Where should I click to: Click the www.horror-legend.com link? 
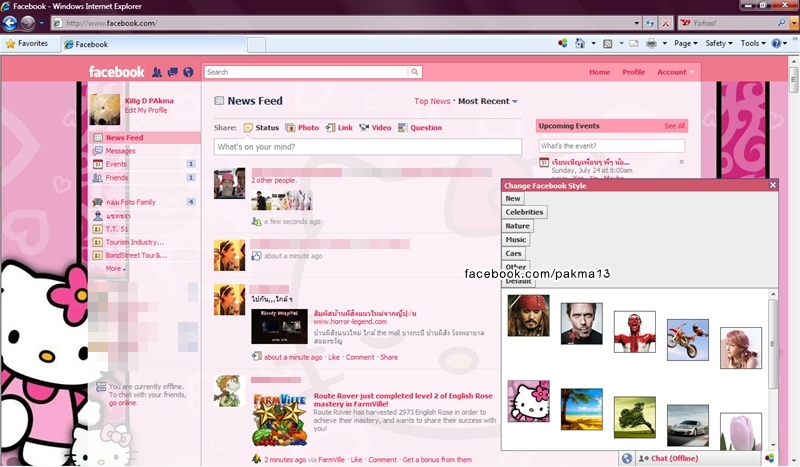pos(350,322)
